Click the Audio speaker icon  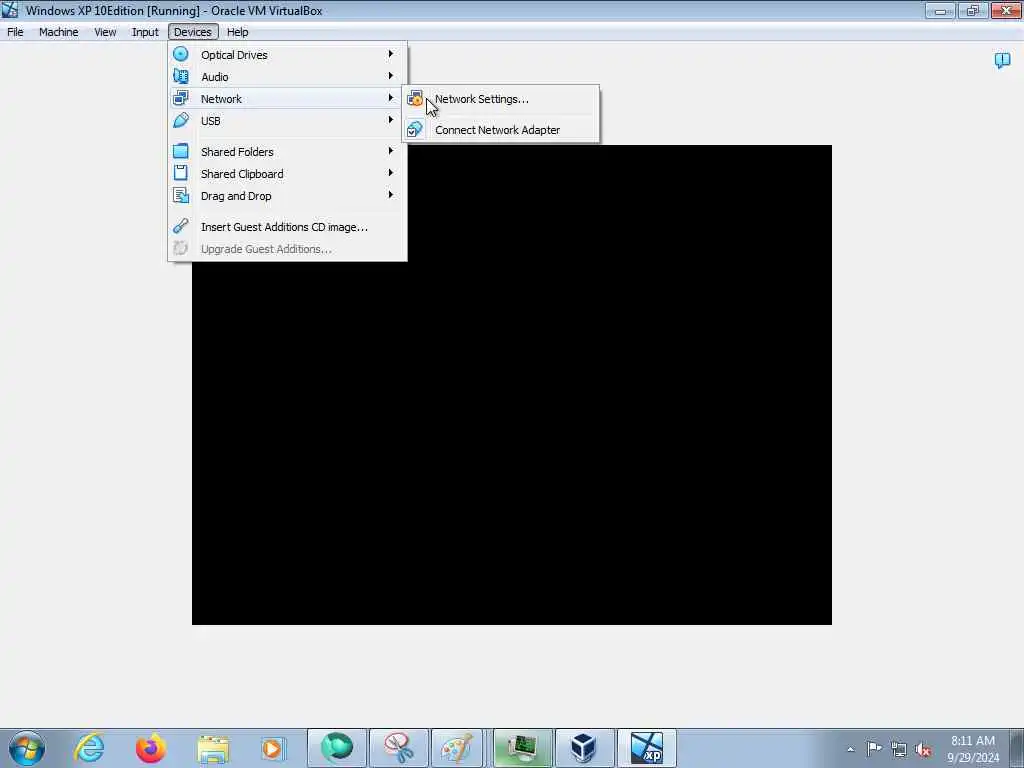(181, 76)
